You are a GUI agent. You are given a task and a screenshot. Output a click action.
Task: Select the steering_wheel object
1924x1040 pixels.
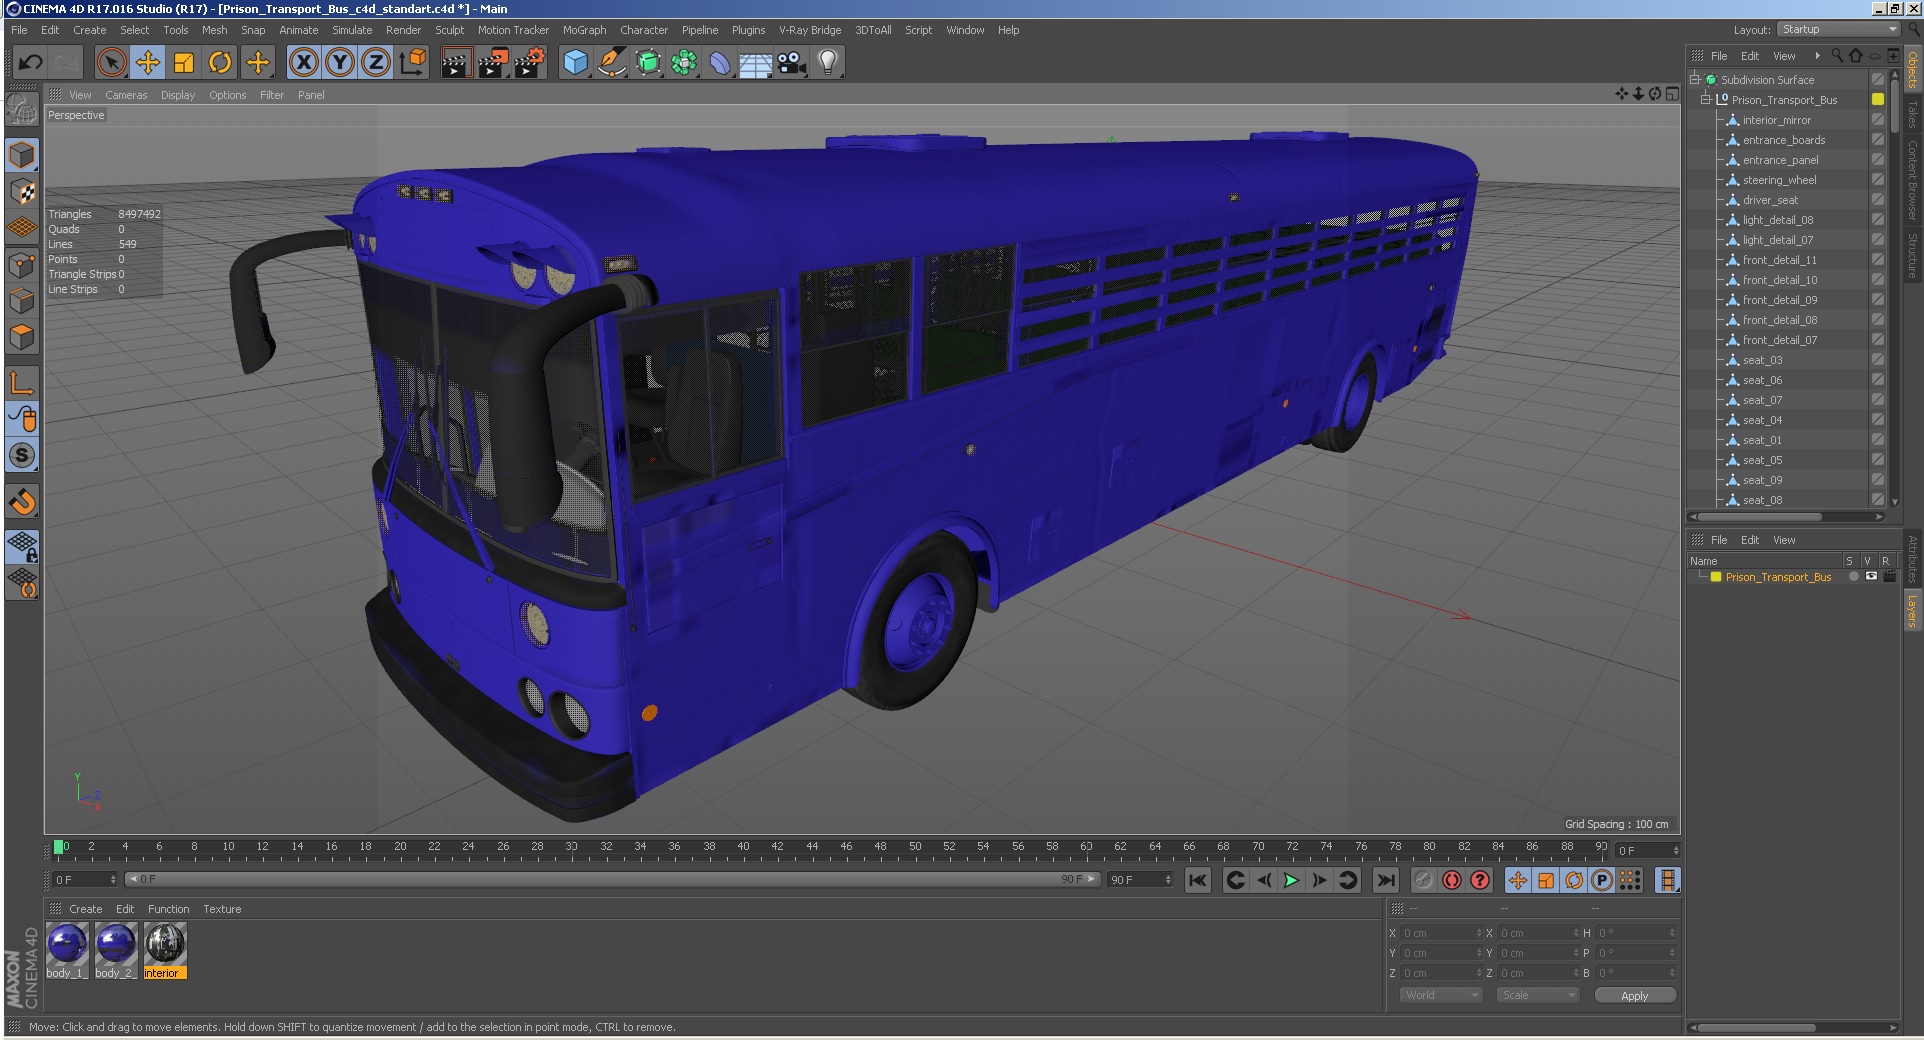(1779, 180)
